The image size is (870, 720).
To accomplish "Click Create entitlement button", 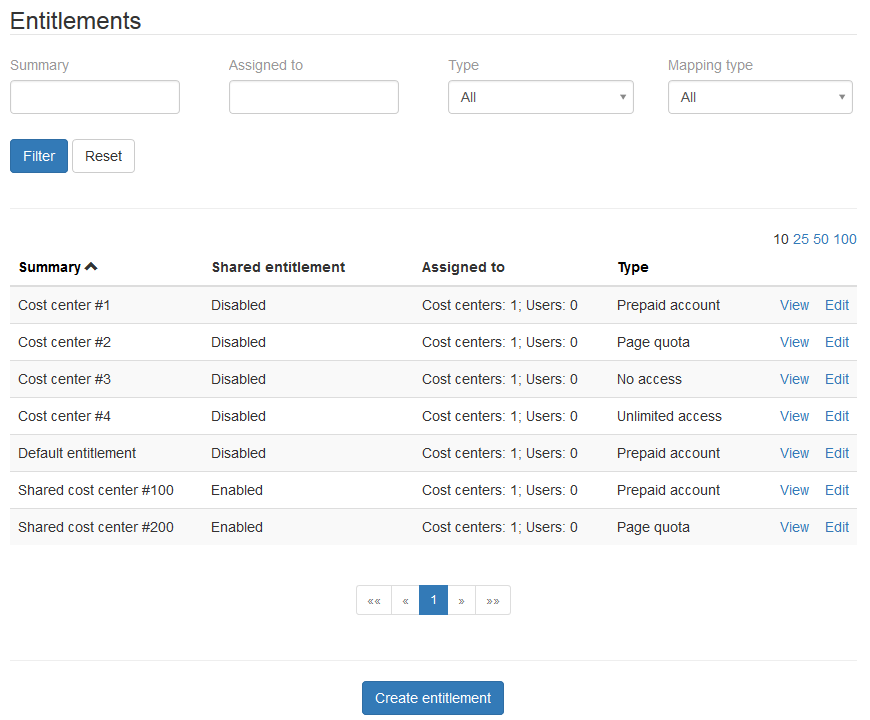I will [x=433, y=698].
